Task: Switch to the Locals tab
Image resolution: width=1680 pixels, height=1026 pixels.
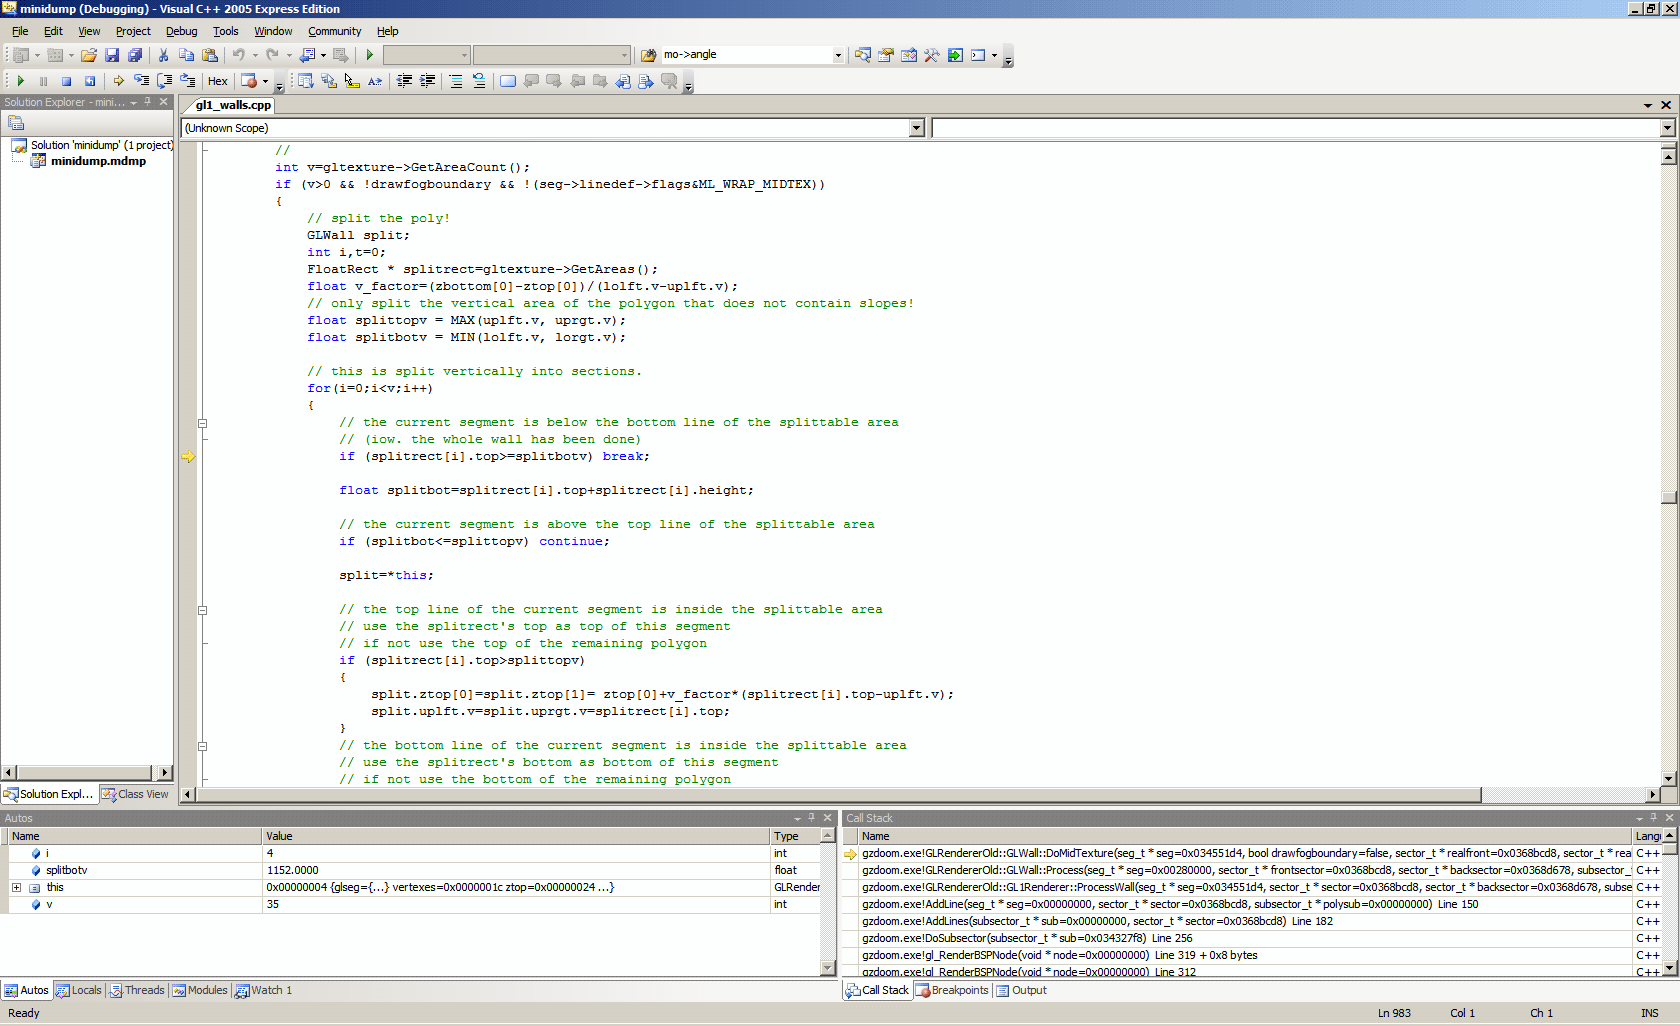Action: tap(78, 990)
